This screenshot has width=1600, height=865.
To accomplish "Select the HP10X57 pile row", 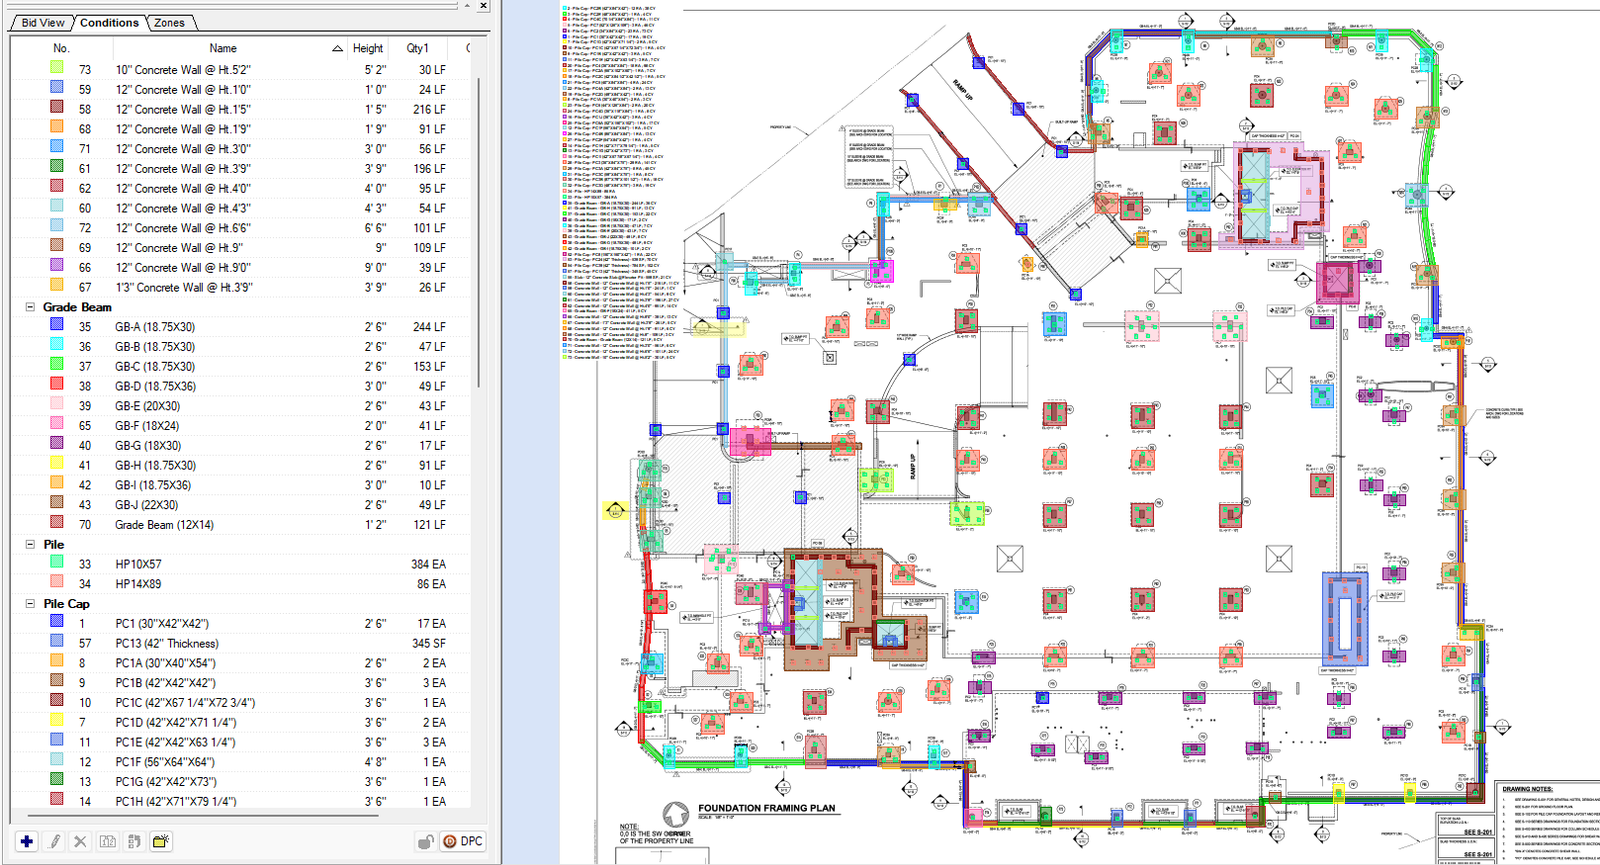I will [138, 564].
